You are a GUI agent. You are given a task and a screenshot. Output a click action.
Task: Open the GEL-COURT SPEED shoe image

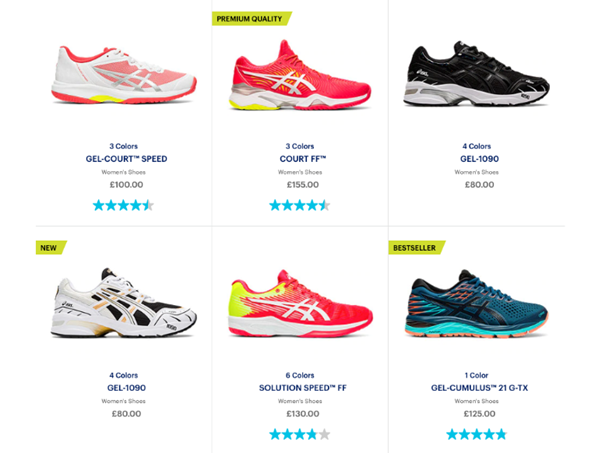124,75
